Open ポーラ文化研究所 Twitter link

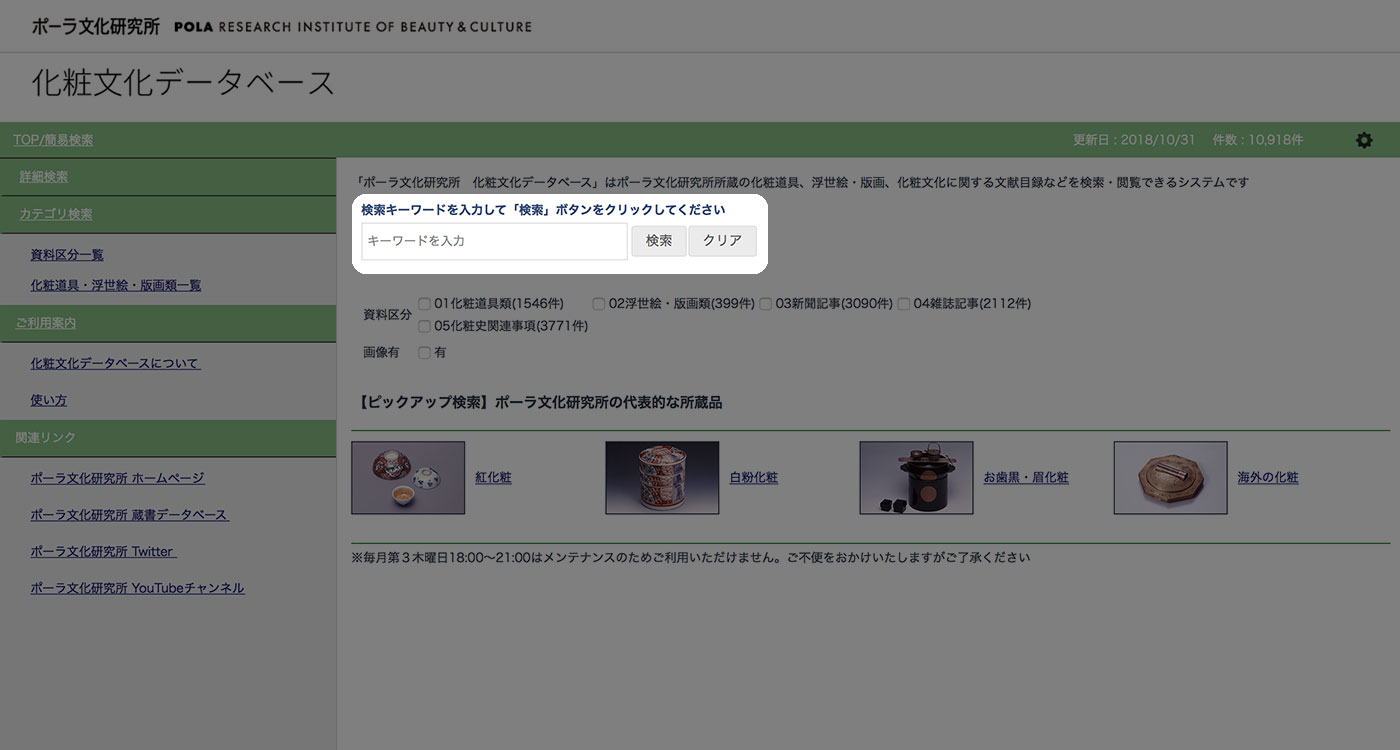[103, 551]
